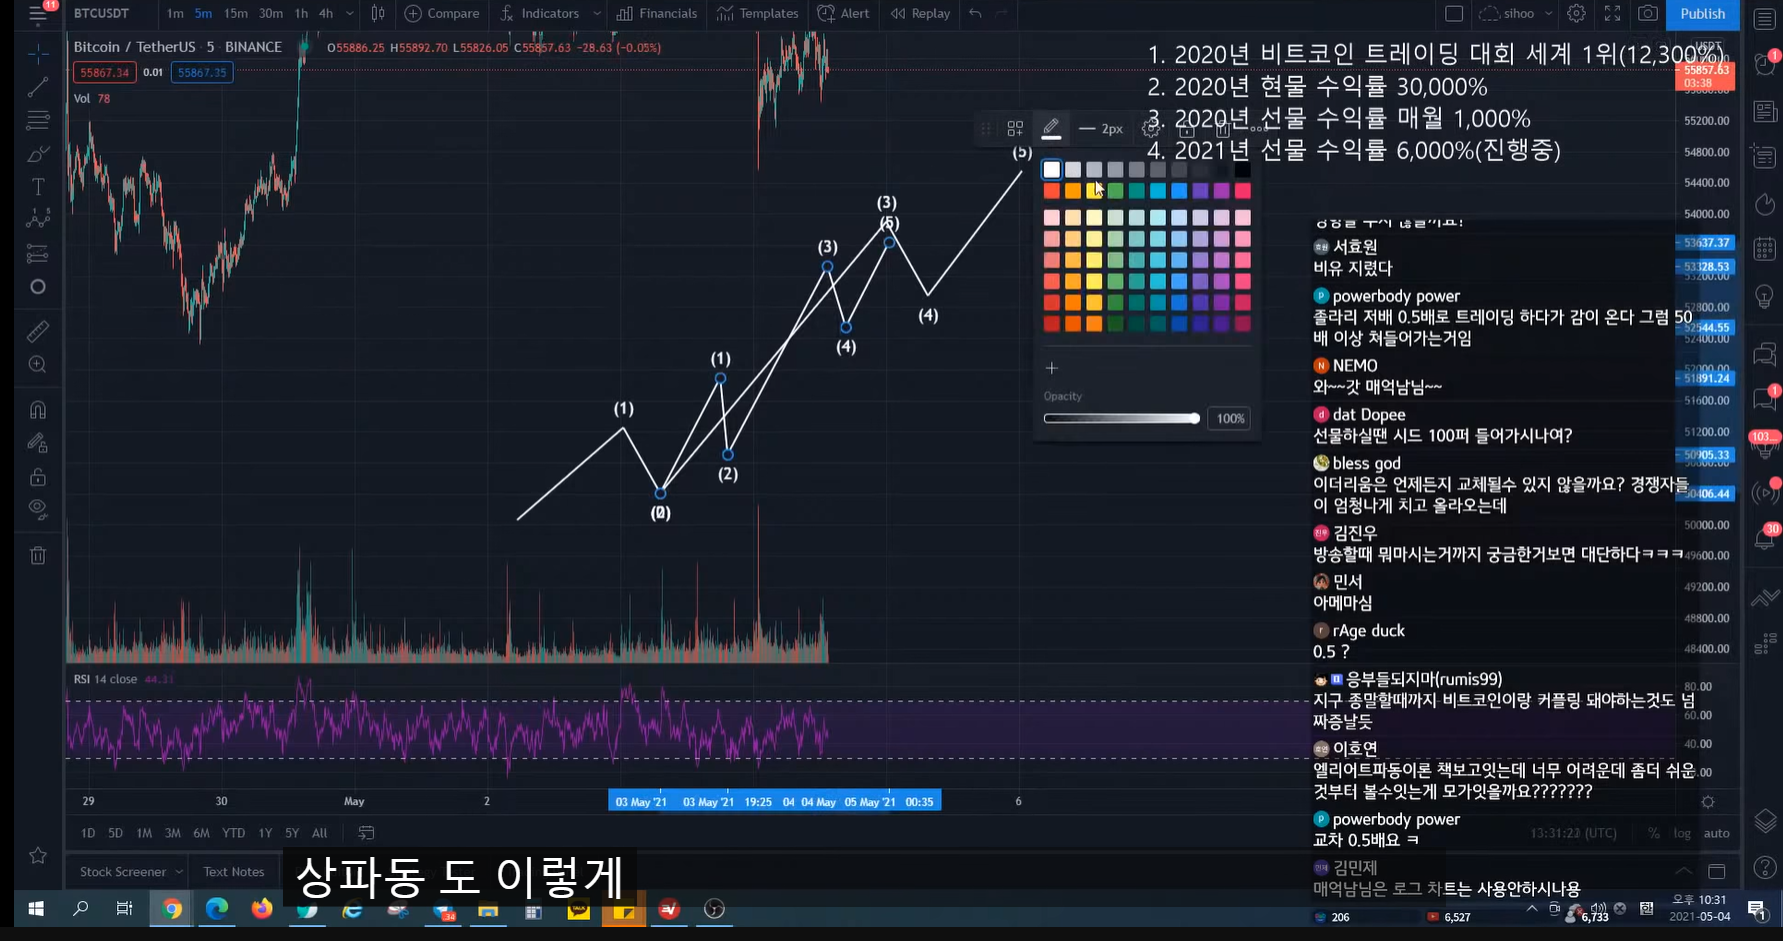Image resolution: width=1783 pixels, height=941 pixels.
Task: Take a chart snapshot with camera icon
Action: [1648, 14]
